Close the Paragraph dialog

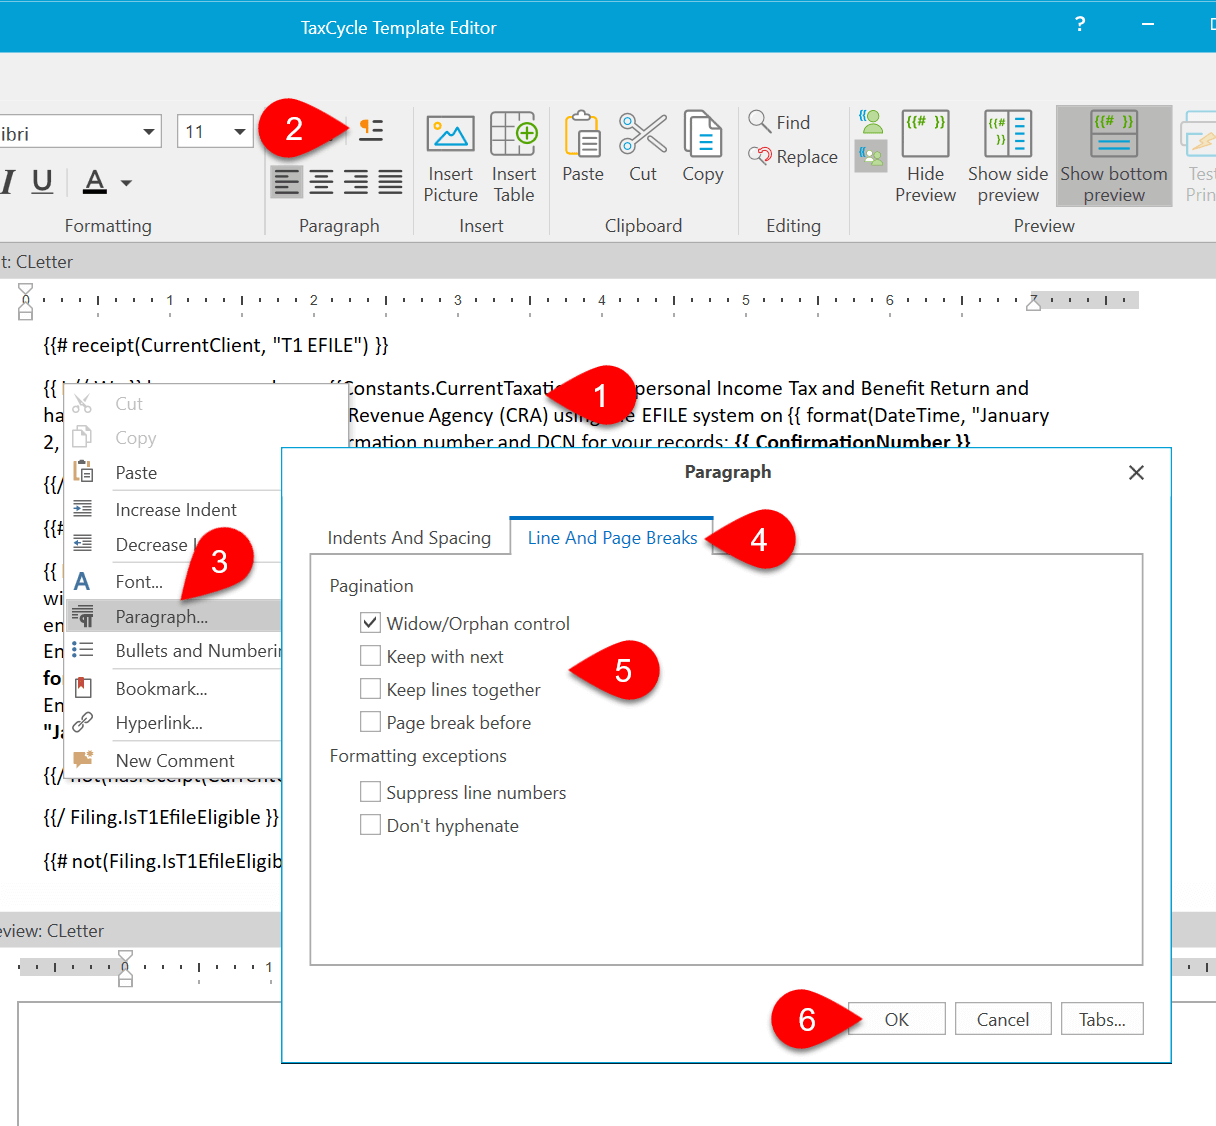[1136, 472]
